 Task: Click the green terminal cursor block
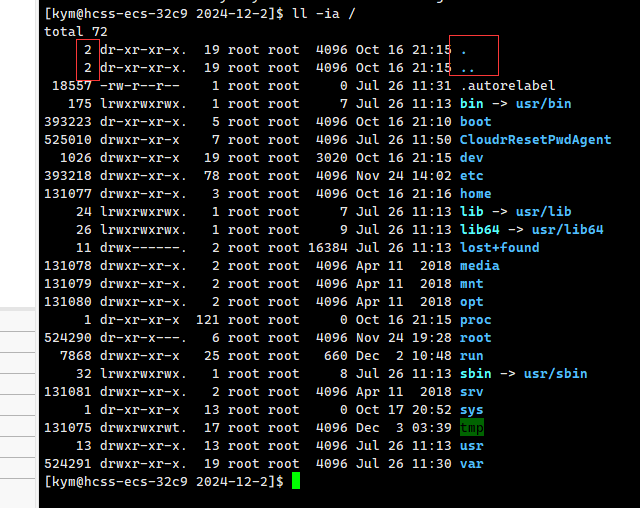296,481
